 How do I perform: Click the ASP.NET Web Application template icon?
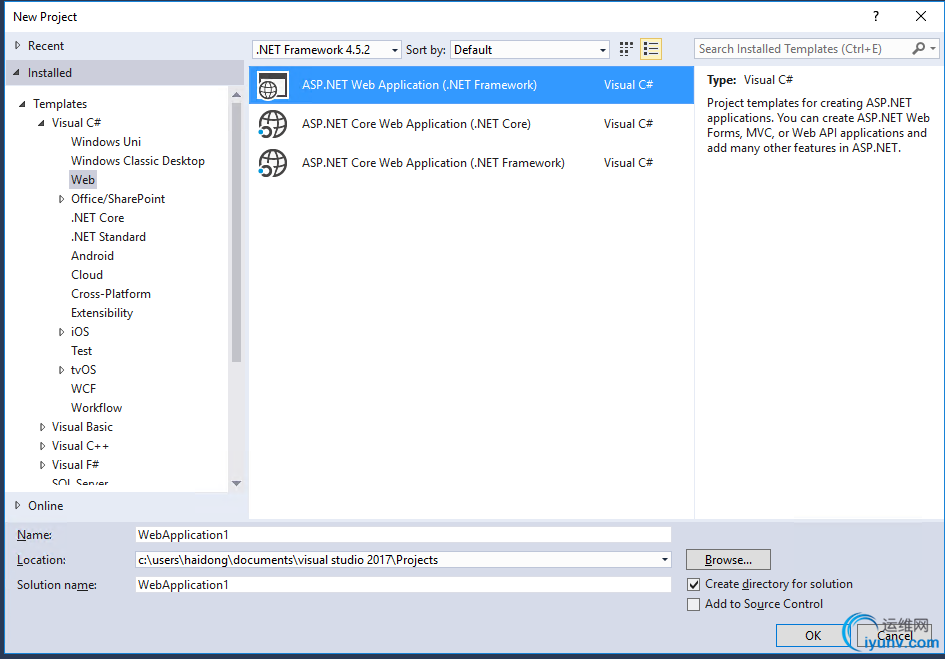tap(272, 85)
